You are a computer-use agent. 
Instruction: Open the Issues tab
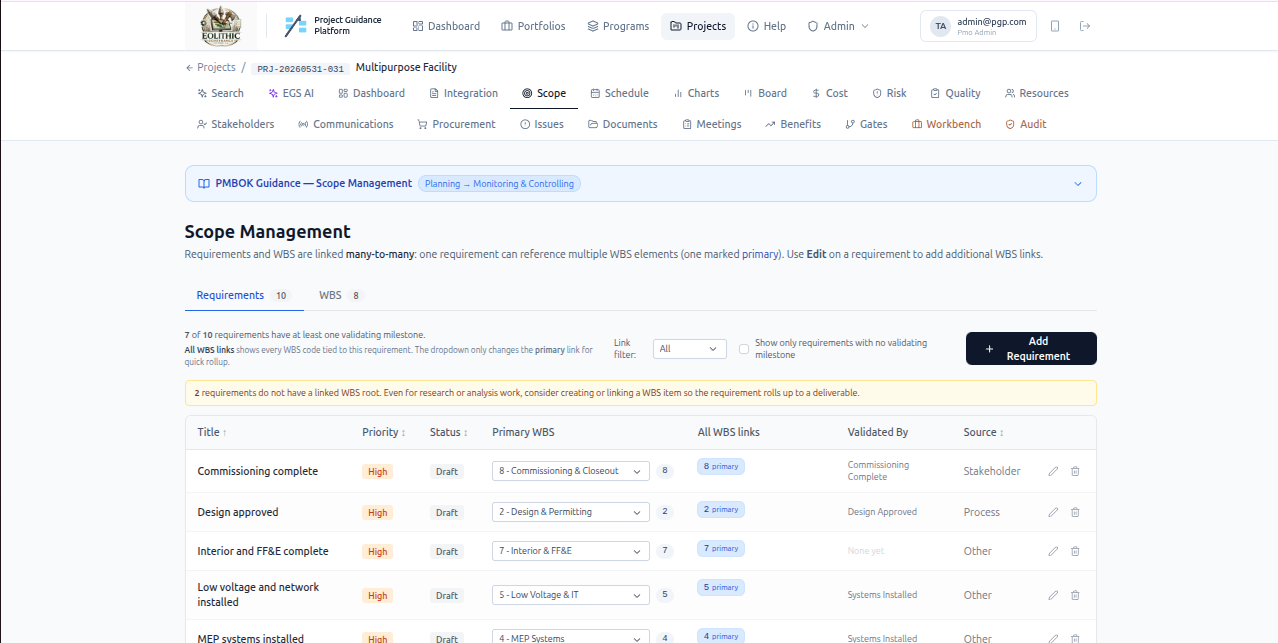[542, 124]
